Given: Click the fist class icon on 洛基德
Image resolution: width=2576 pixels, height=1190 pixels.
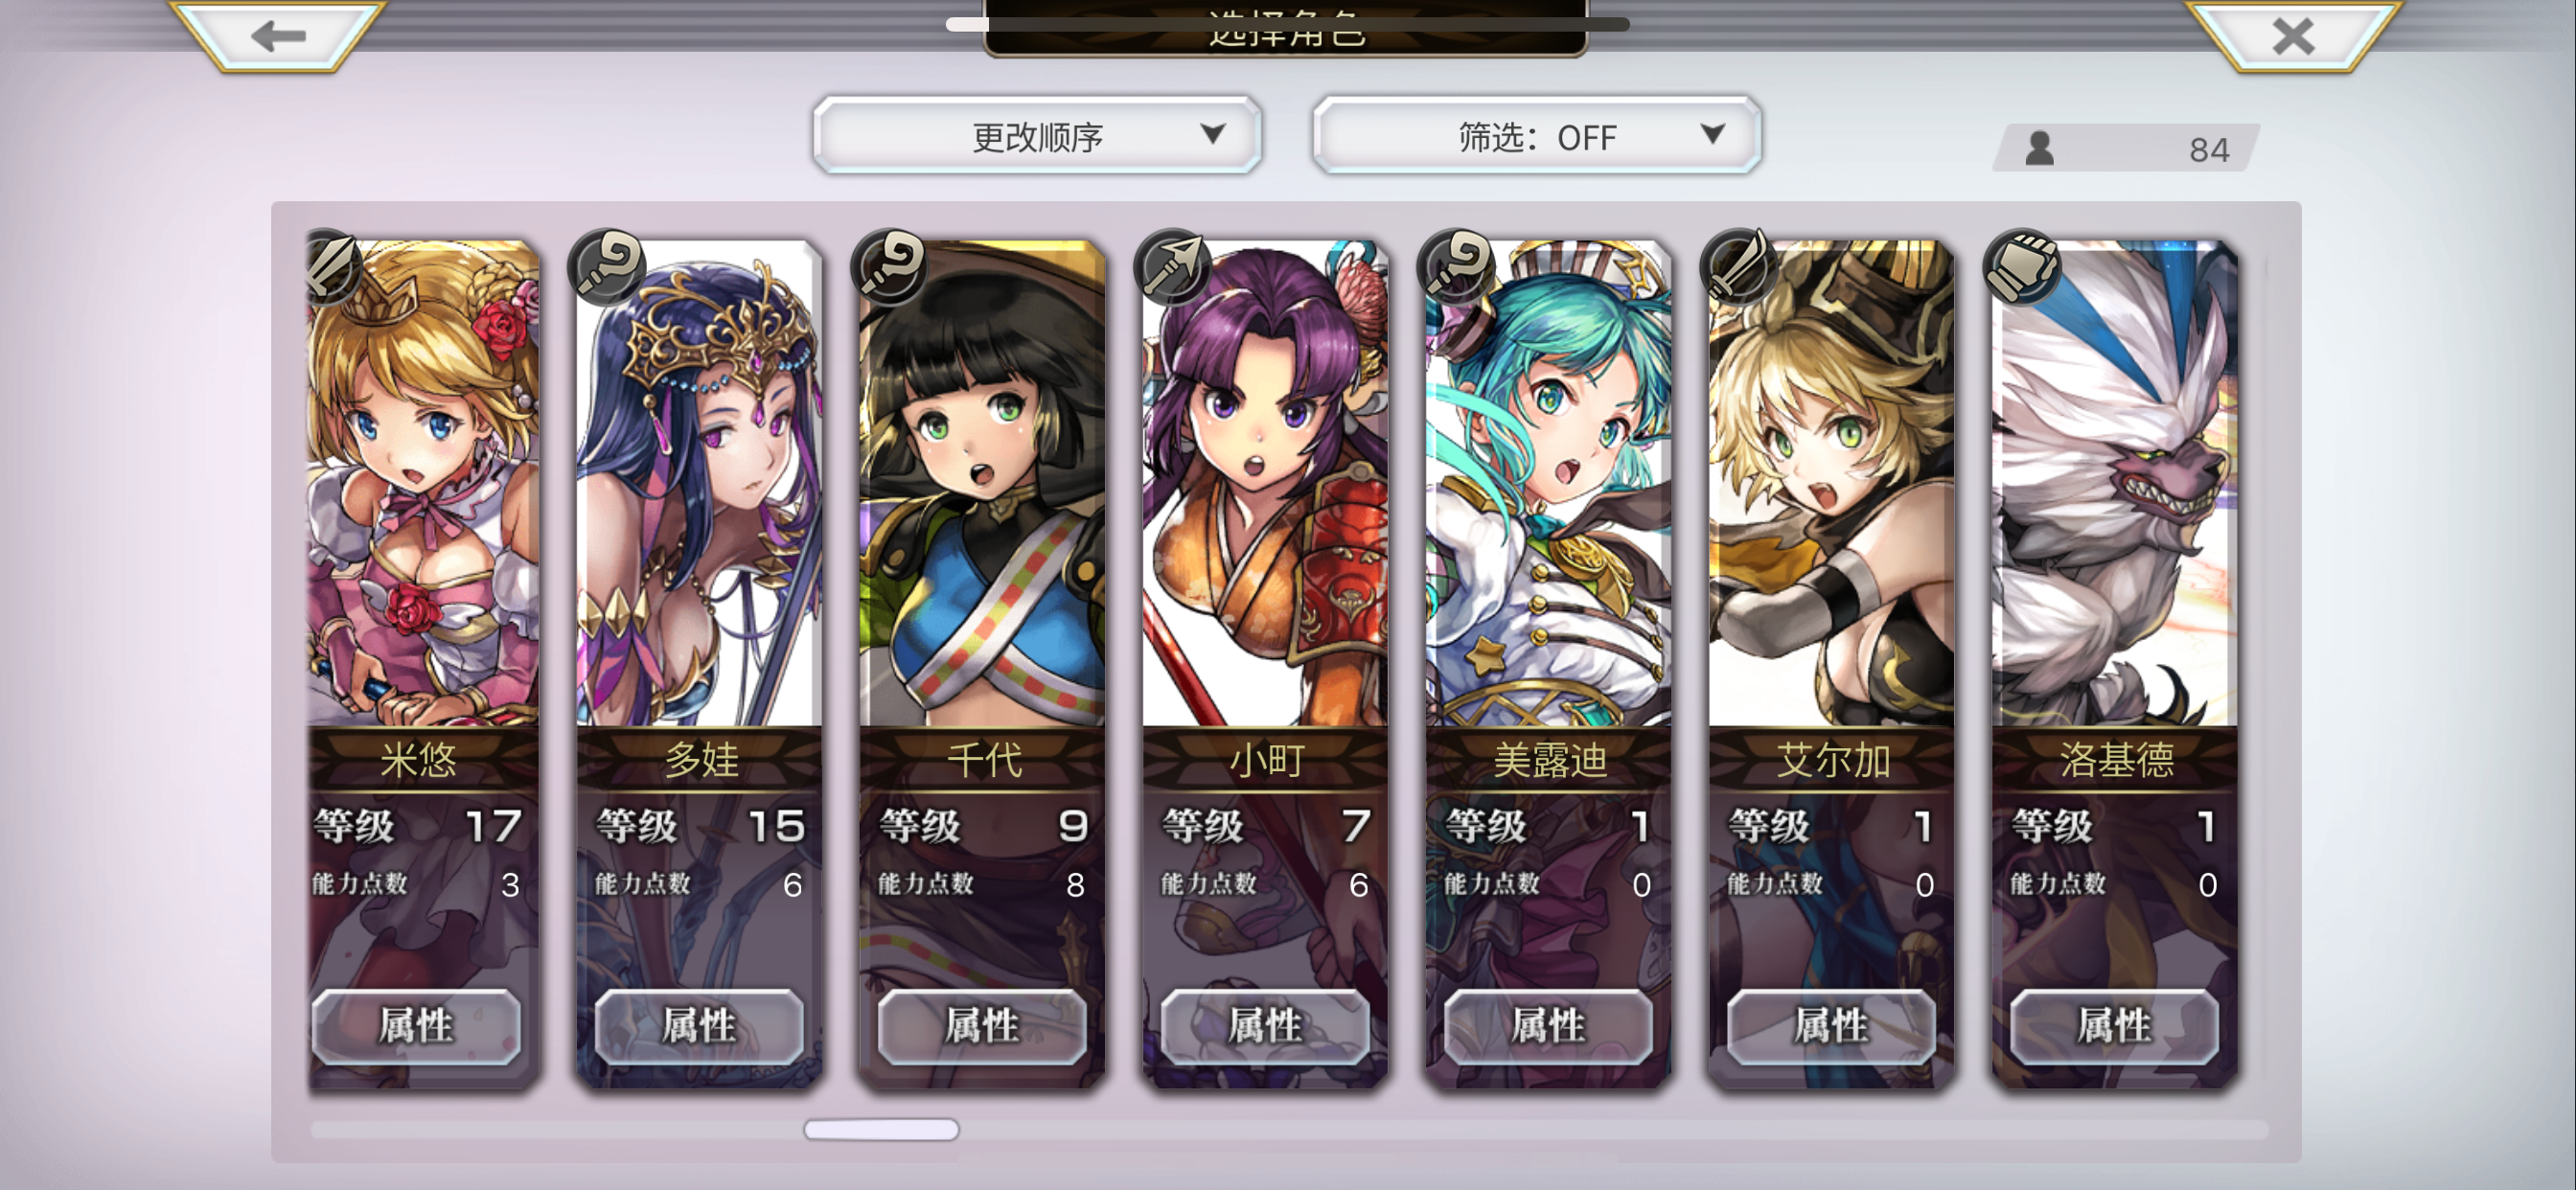Looking at the screenshot, I should pos(2023,266).
